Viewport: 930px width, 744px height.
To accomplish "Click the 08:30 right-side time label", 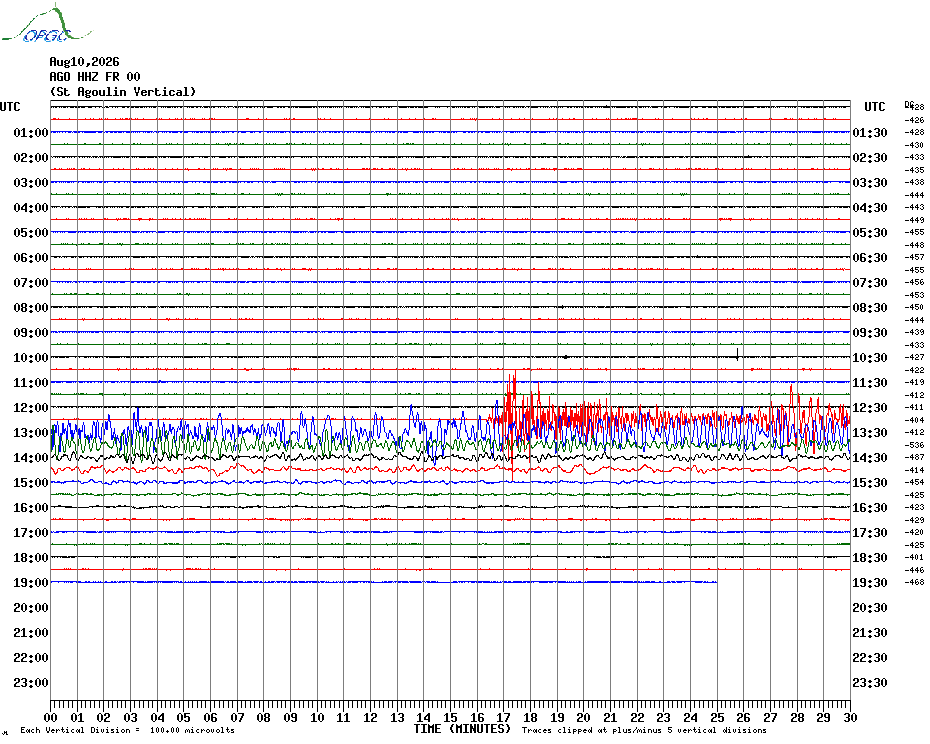I will tap(870, 307).
